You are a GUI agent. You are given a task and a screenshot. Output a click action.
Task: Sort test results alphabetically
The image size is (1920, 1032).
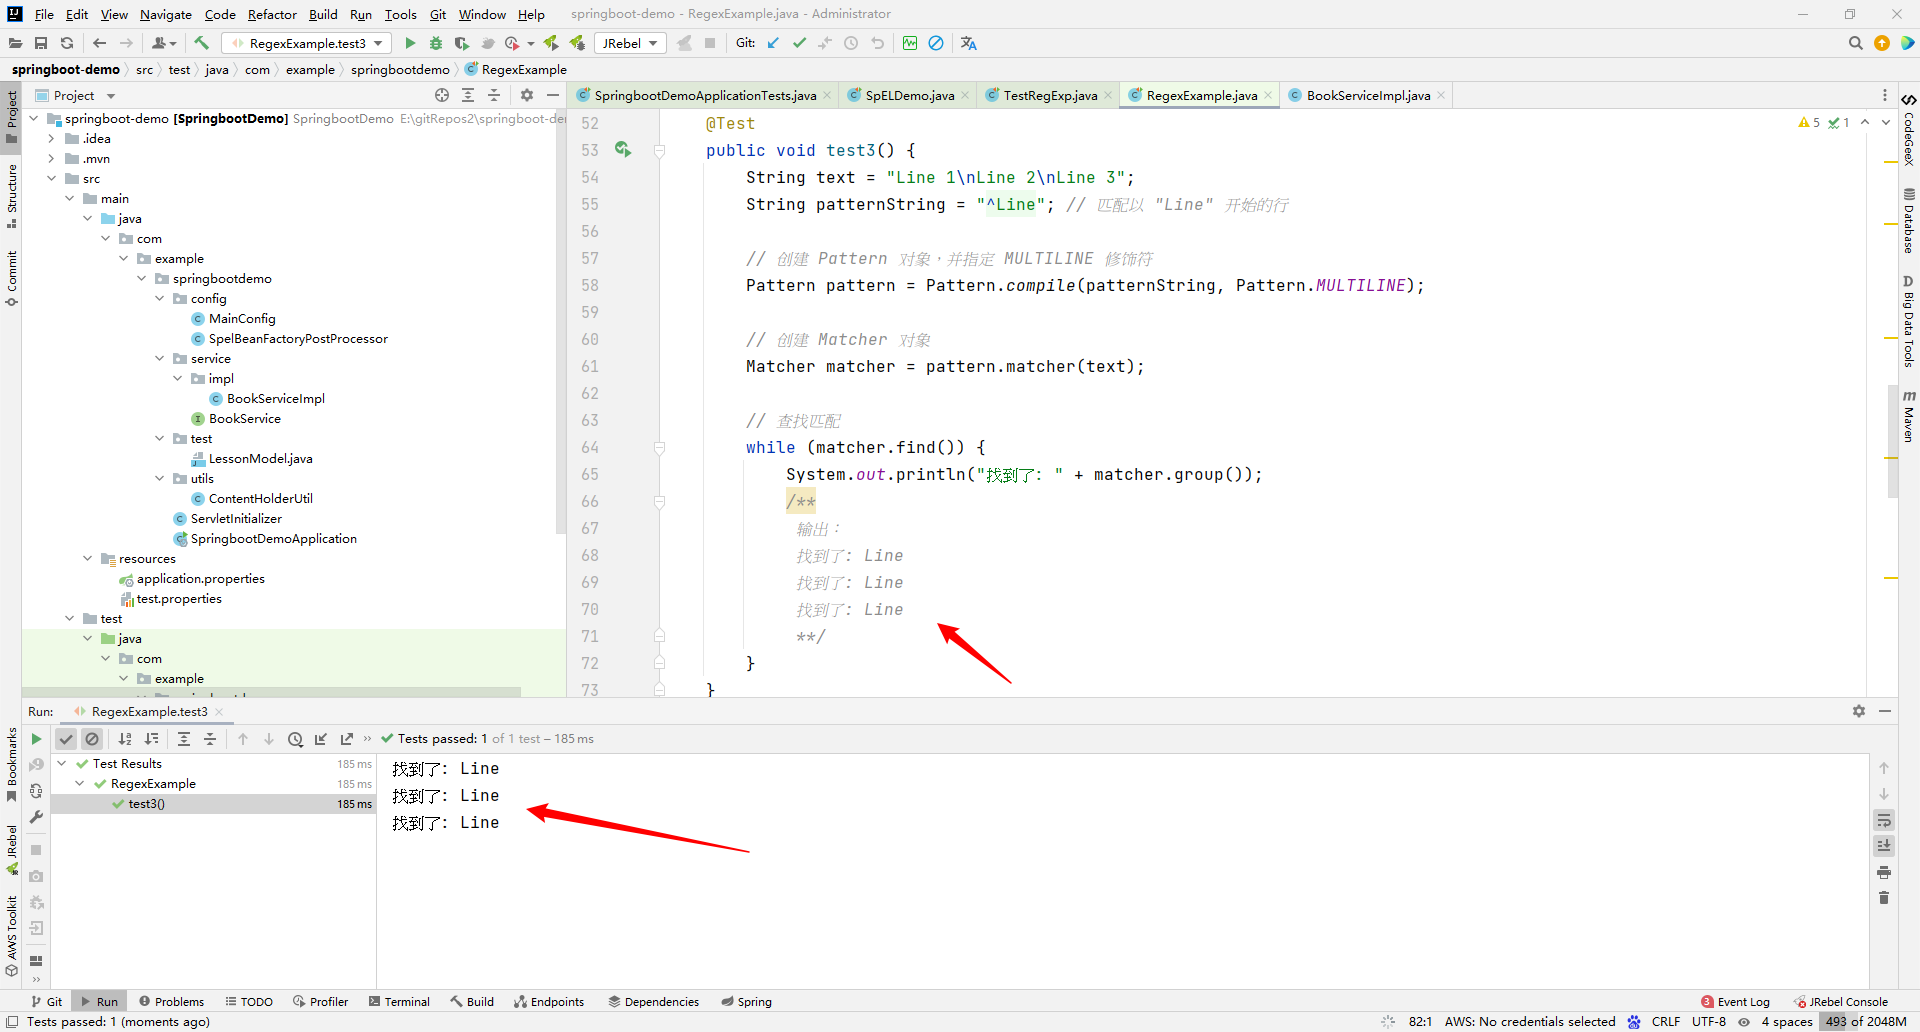pos(125,739)
